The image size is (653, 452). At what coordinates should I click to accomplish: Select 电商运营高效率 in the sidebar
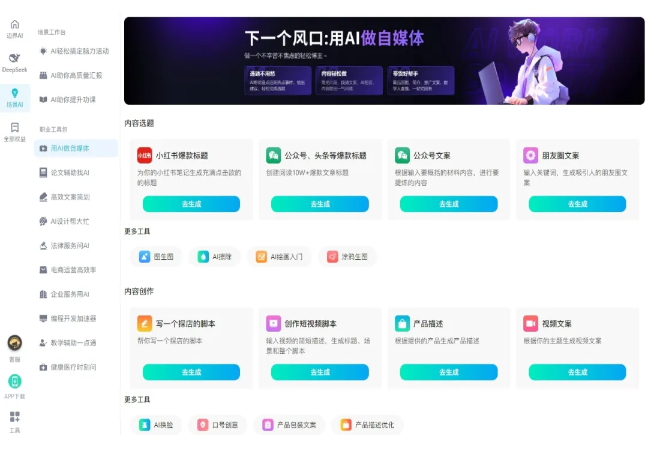(x=76, y=270)
